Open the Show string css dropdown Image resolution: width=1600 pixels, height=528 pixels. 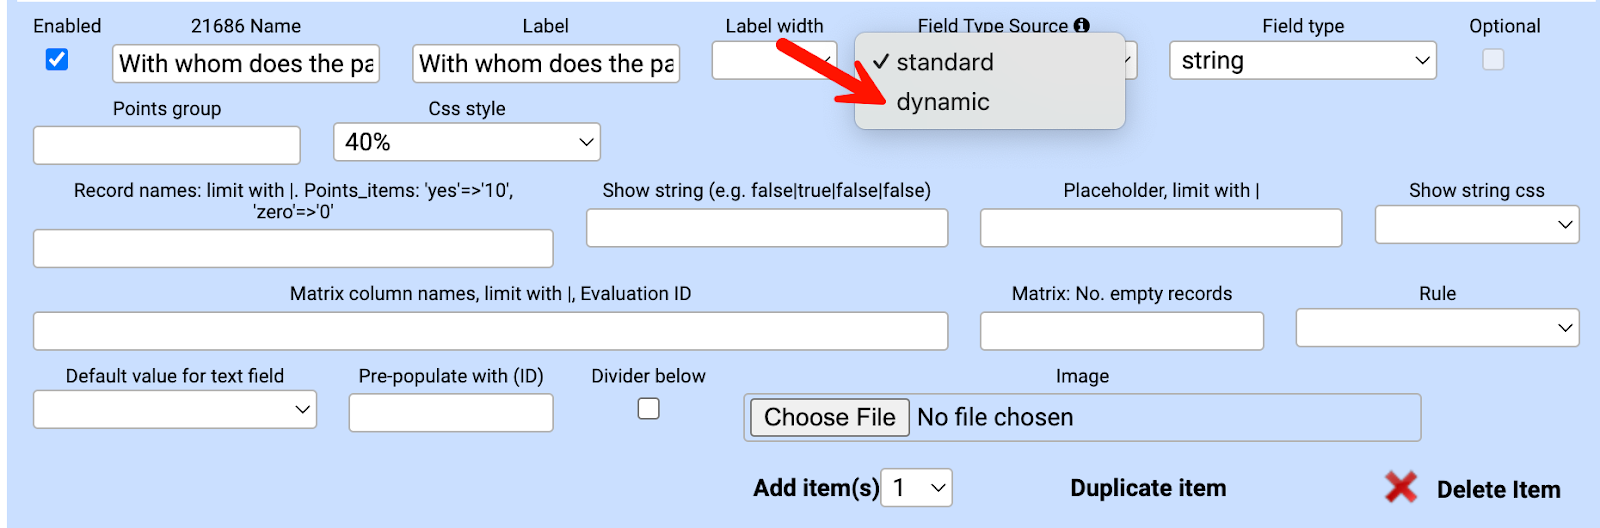coord(1476,225)
